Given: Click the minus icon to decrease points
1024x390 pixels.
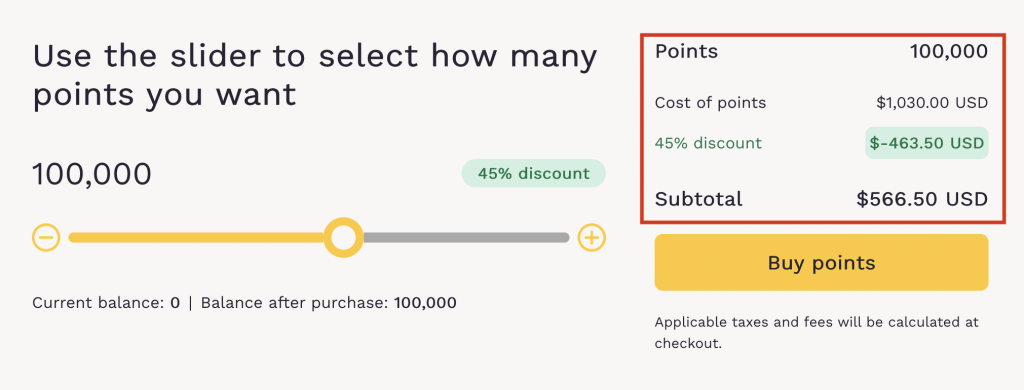Looking at the screenshot, I should [46, 237].
